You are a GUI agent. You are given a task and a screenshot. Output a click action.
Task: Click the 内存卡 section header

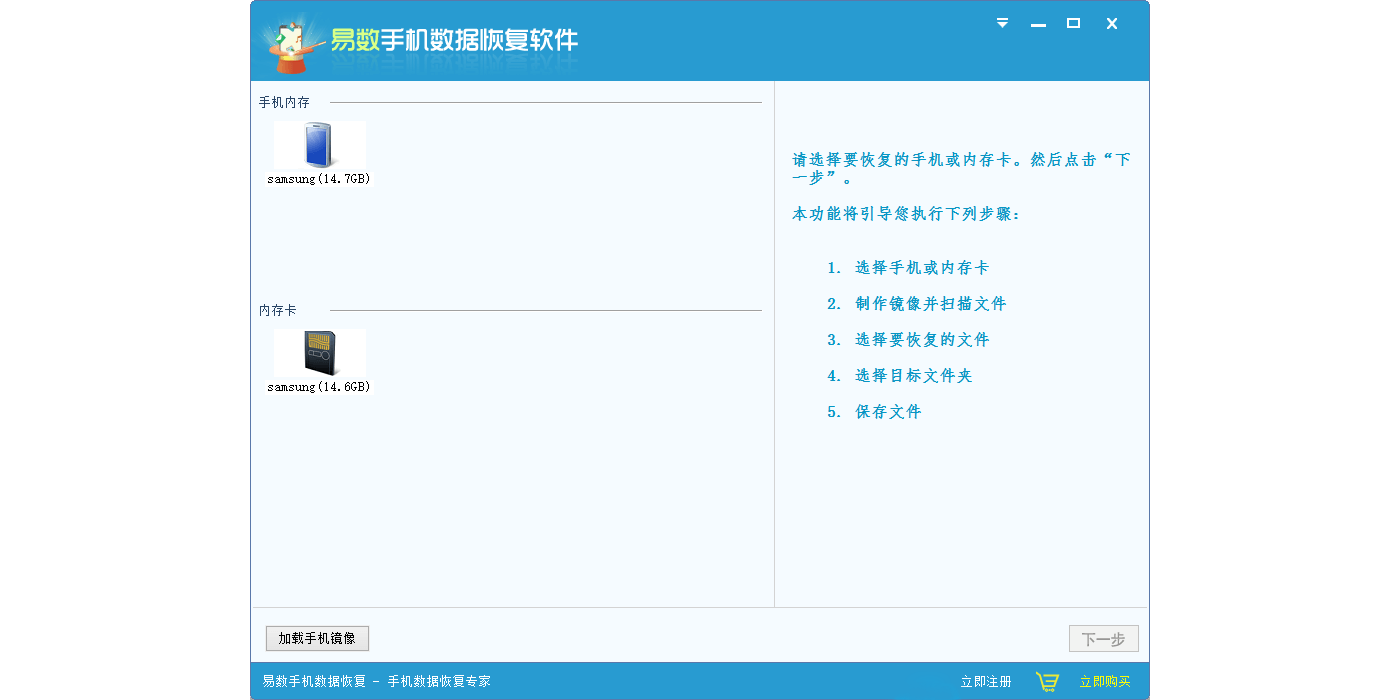click(278, 311)
